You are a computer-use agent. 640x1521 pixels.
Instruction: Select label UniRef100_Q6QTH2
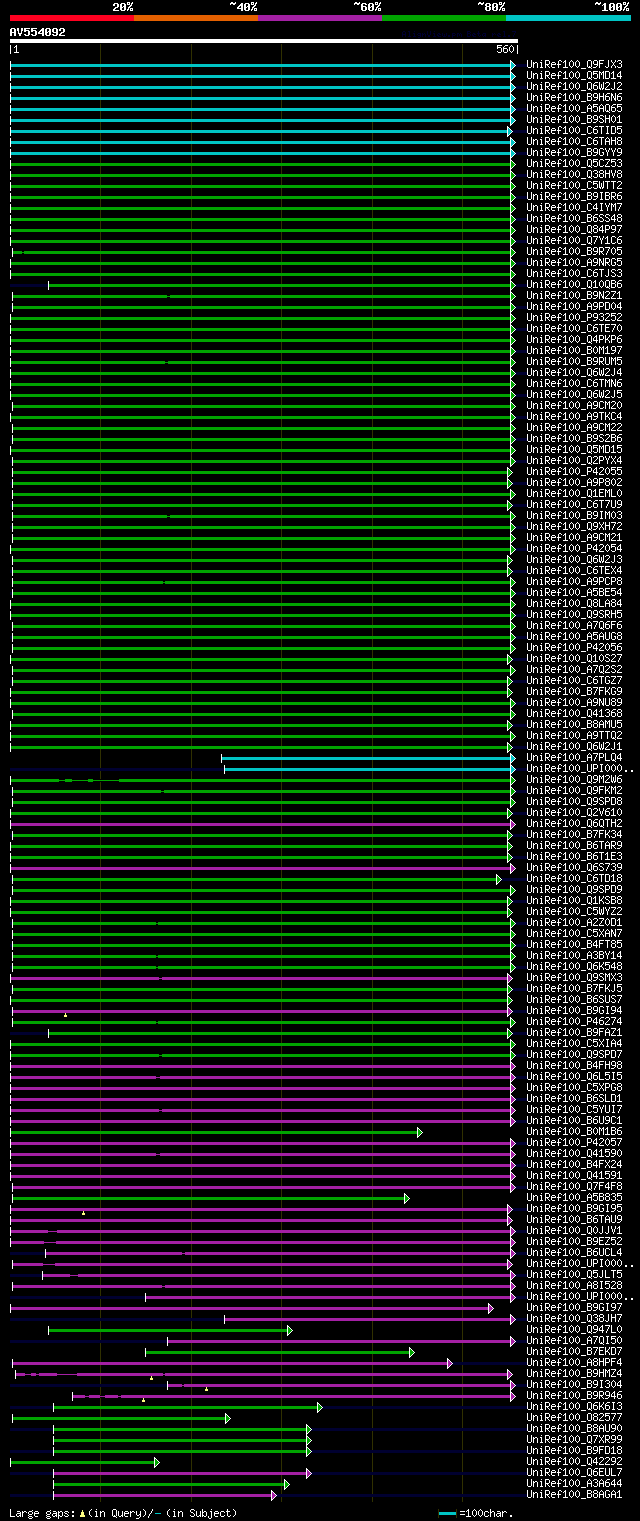(x=574, y=823)
